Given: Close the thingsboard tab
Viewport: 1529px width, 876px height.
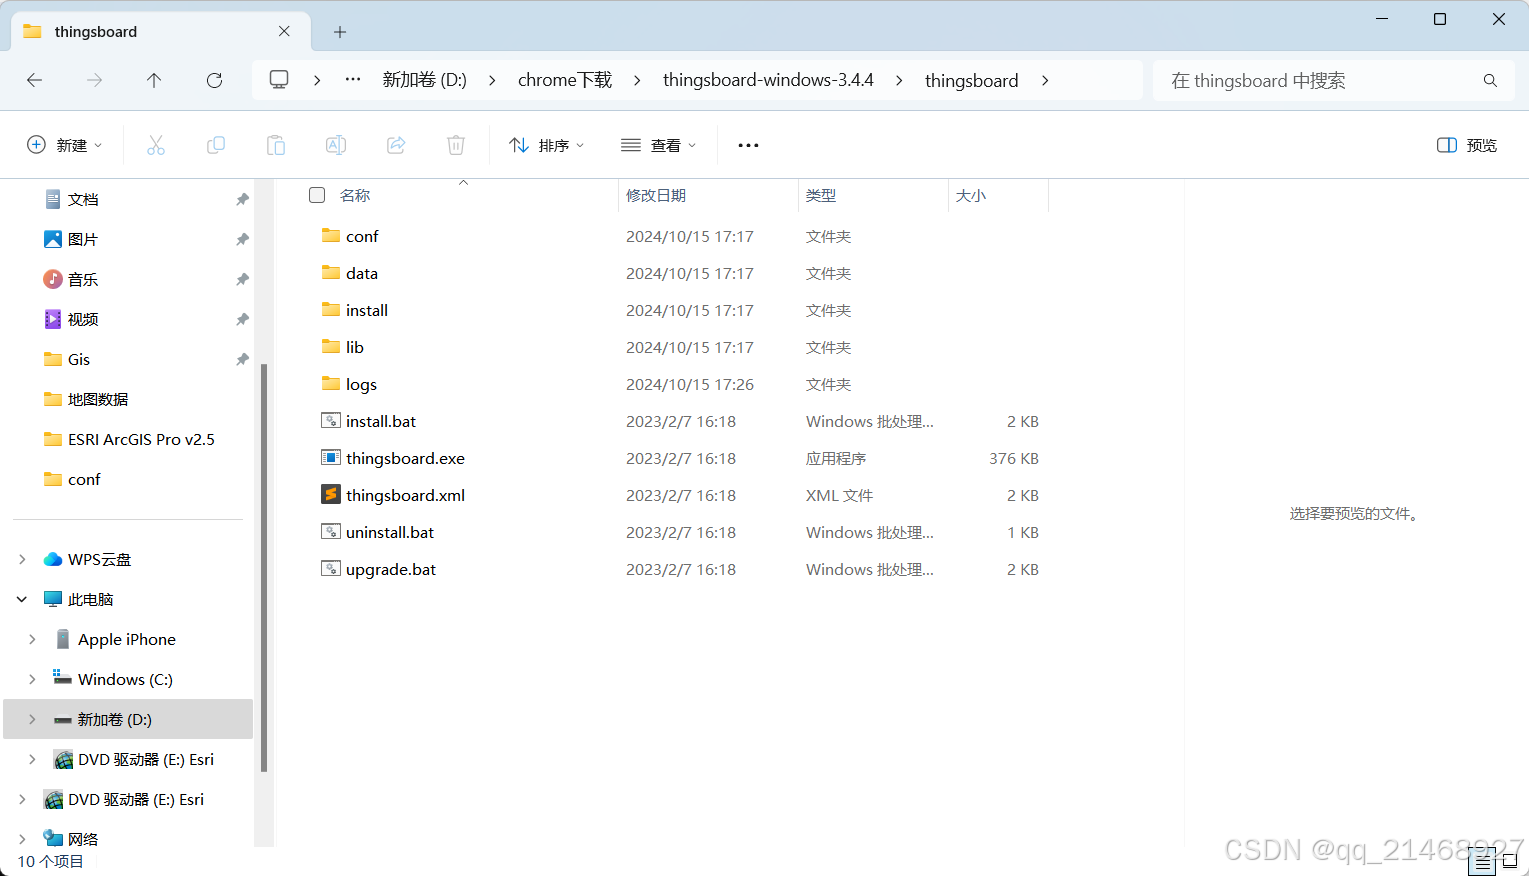Looking at the screenshot, I should (x=284, y=31).
